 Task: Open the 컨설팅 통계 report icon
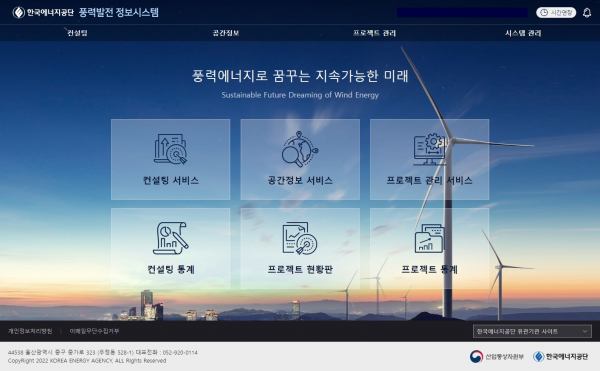pos(171,238)
